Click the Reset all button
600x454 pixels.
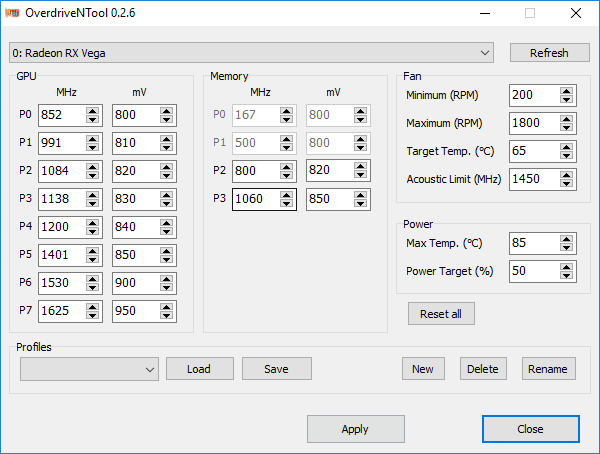pos(441,314)
